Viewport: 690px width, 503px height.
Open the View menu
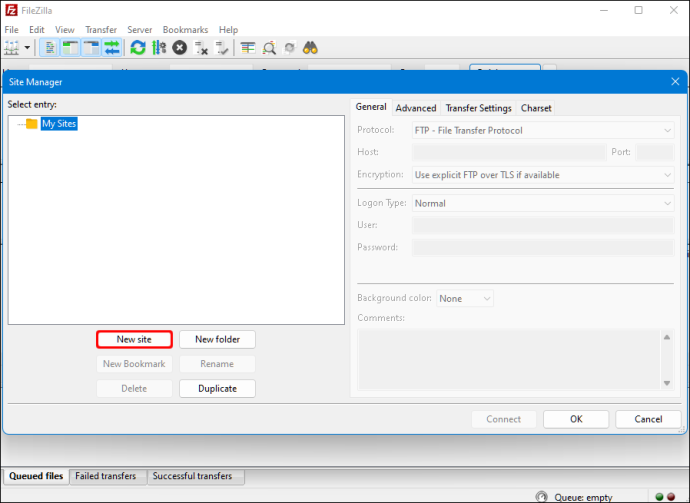pos(65,29)
